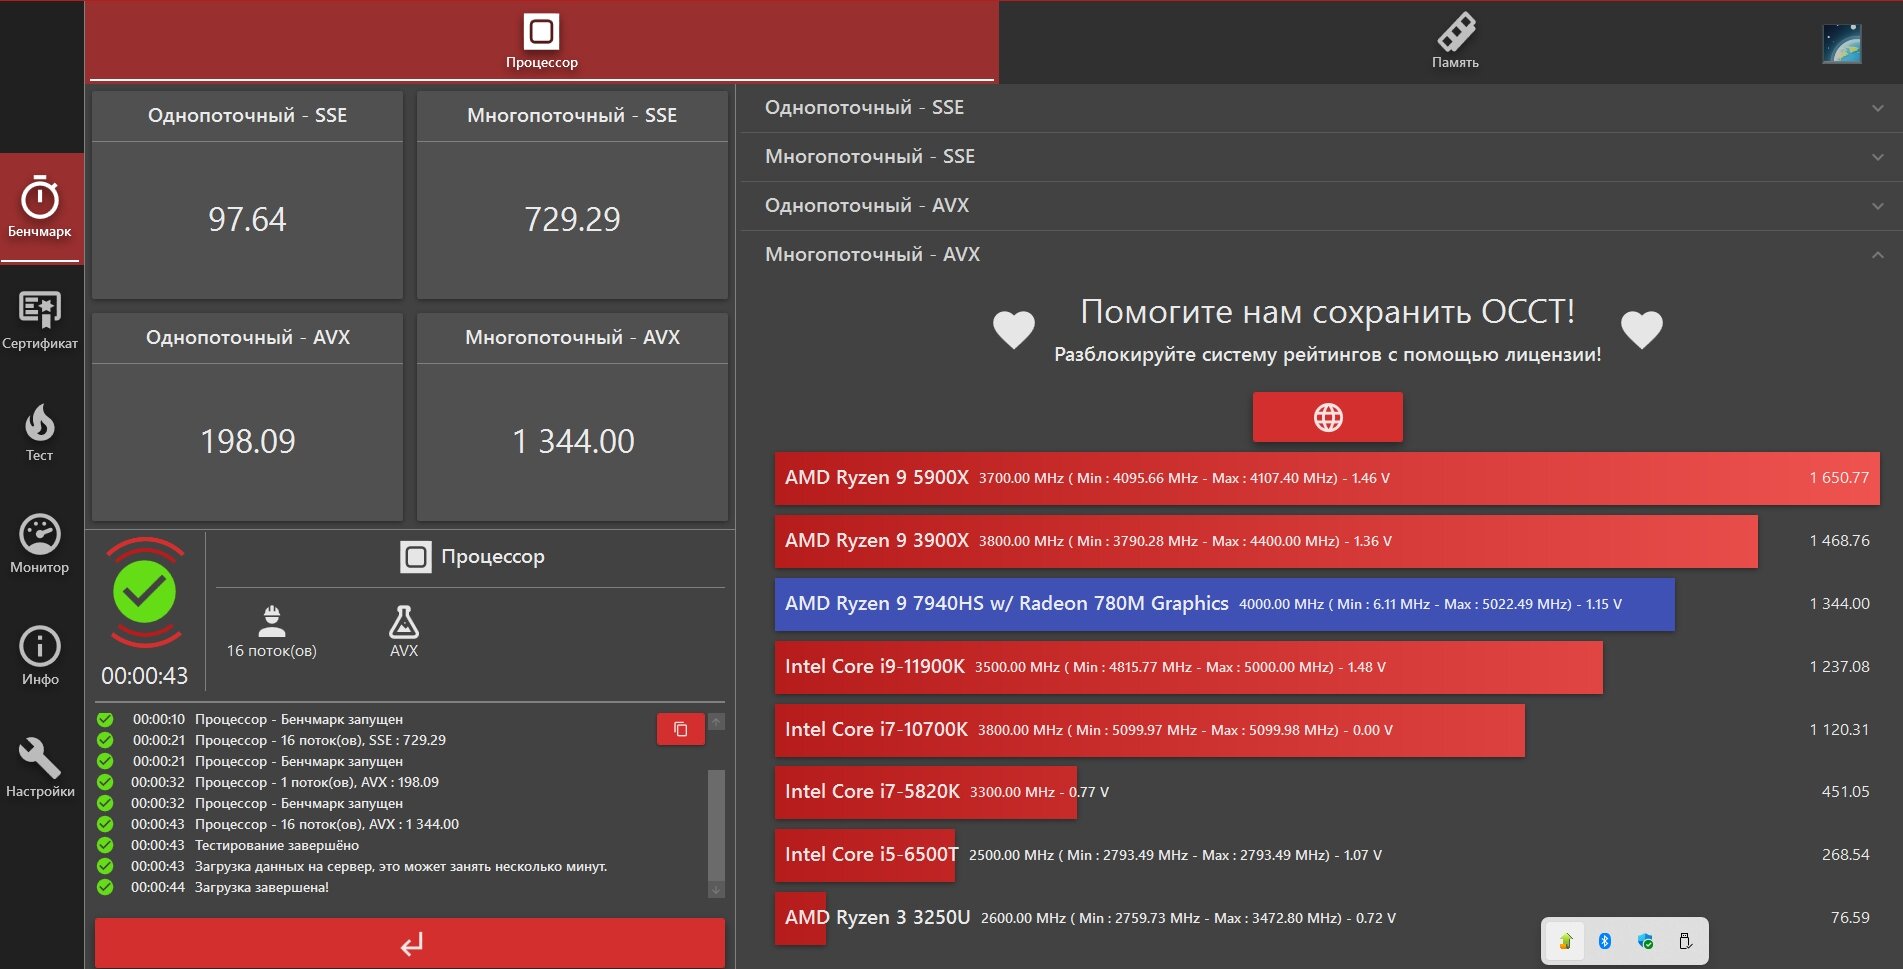Click the log line 'Загрузка данных на сервер'

(x=401, y=867)
